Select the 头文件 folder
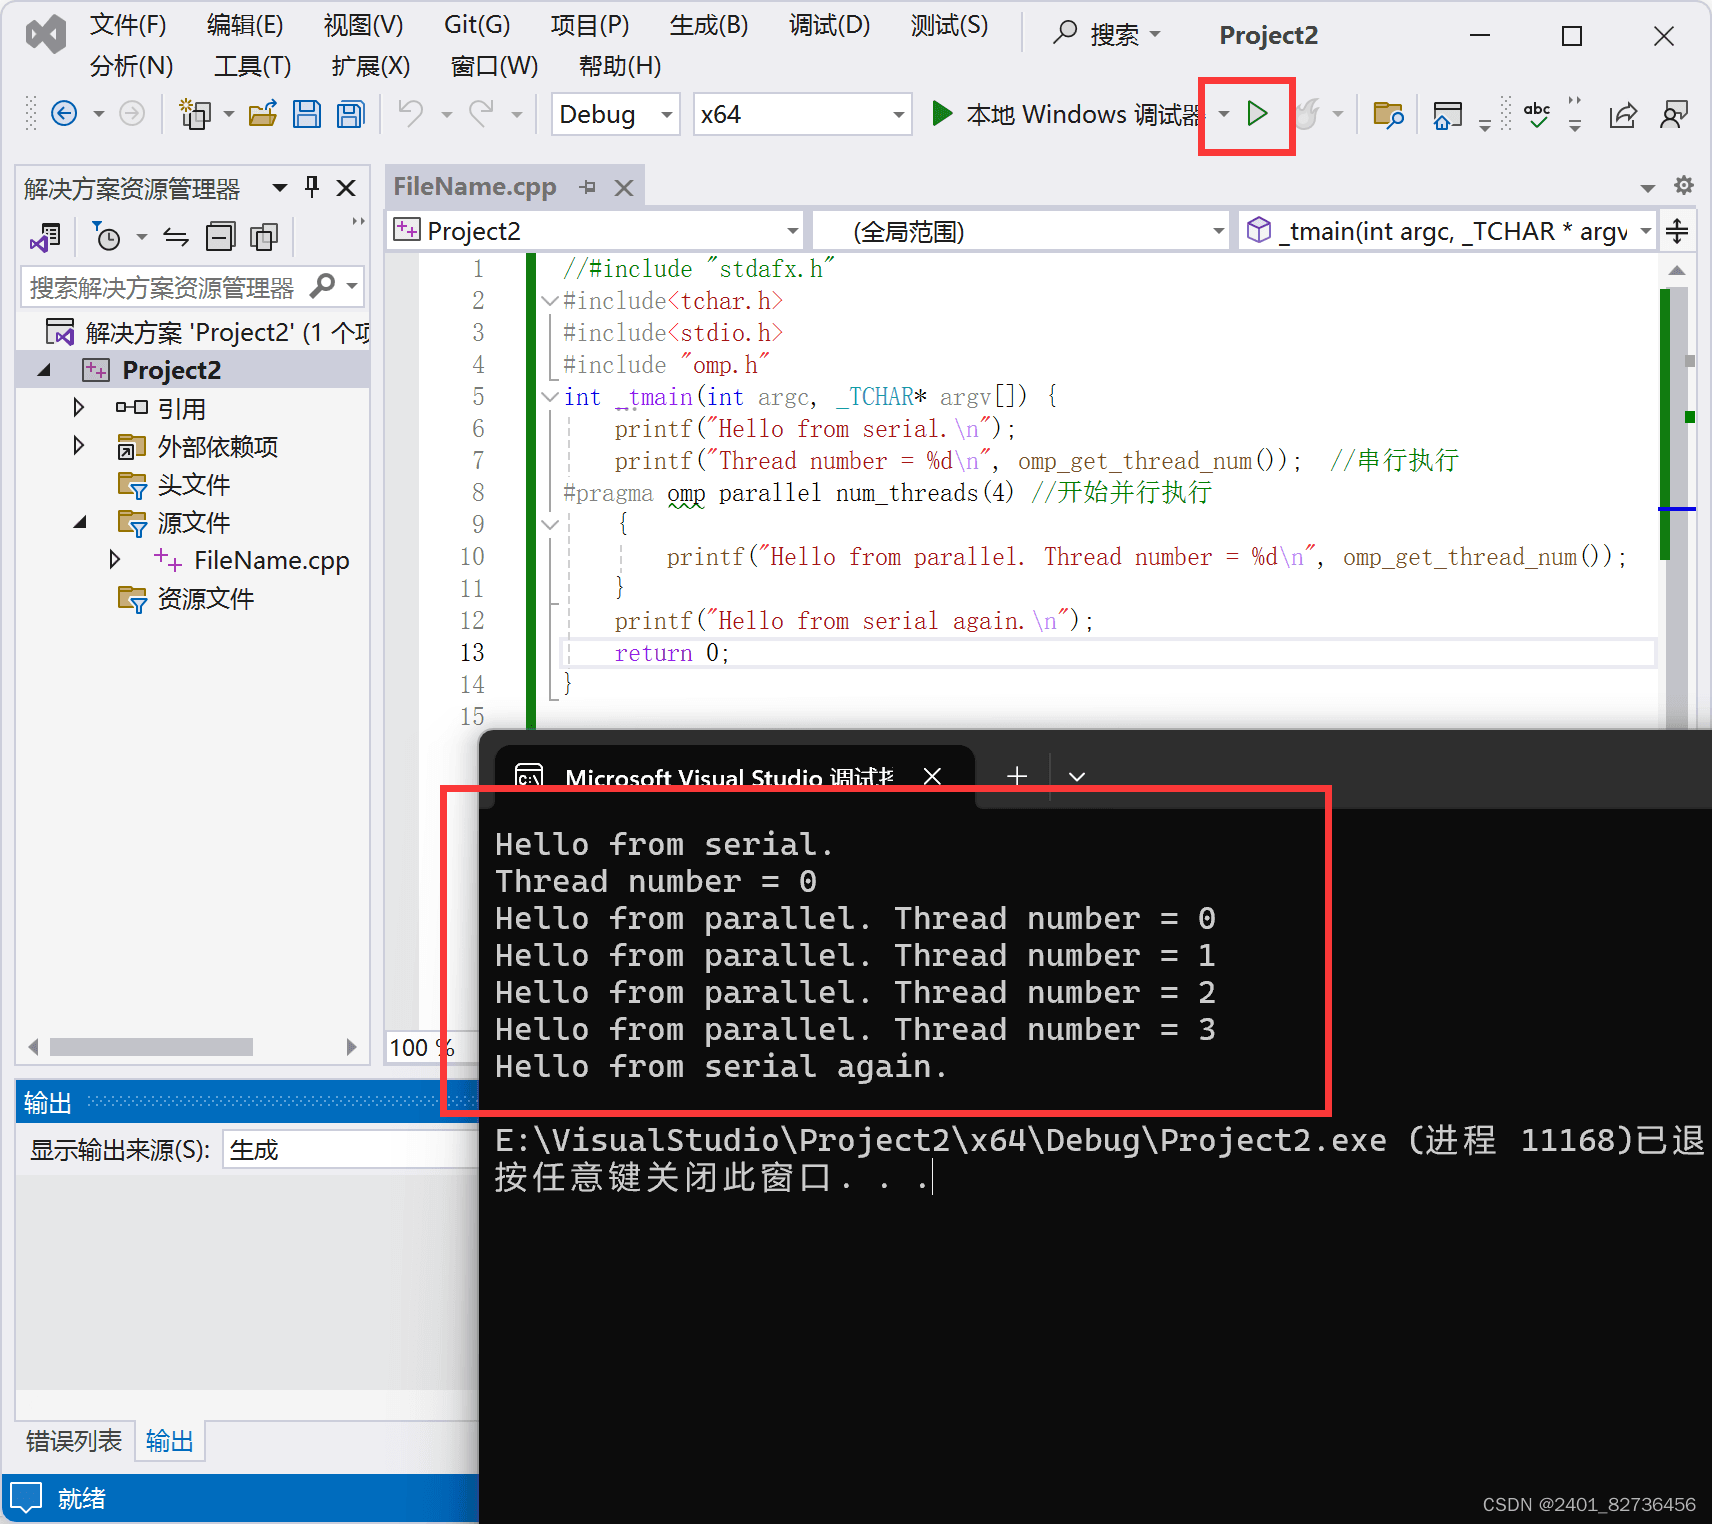 click(174, 484)
